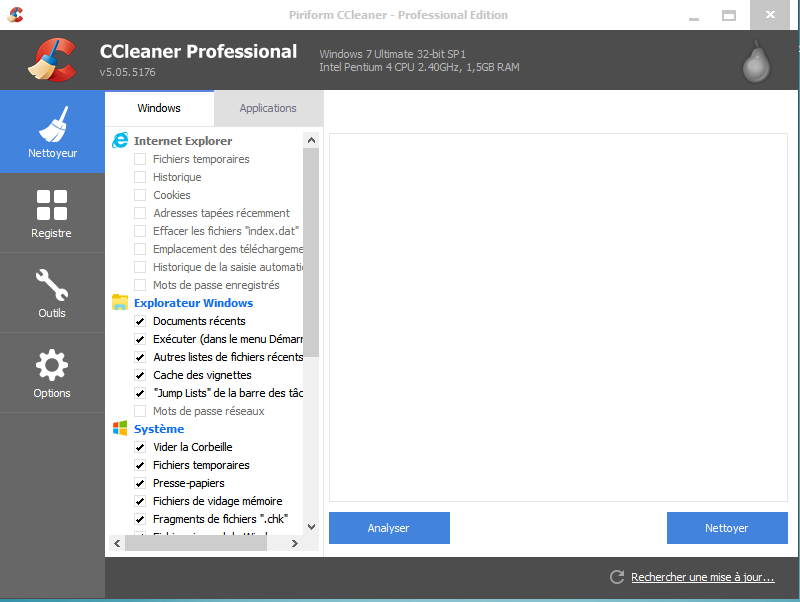Click the horizontal scrollbar thumb
800x602 pixels.
click(196, 543)
